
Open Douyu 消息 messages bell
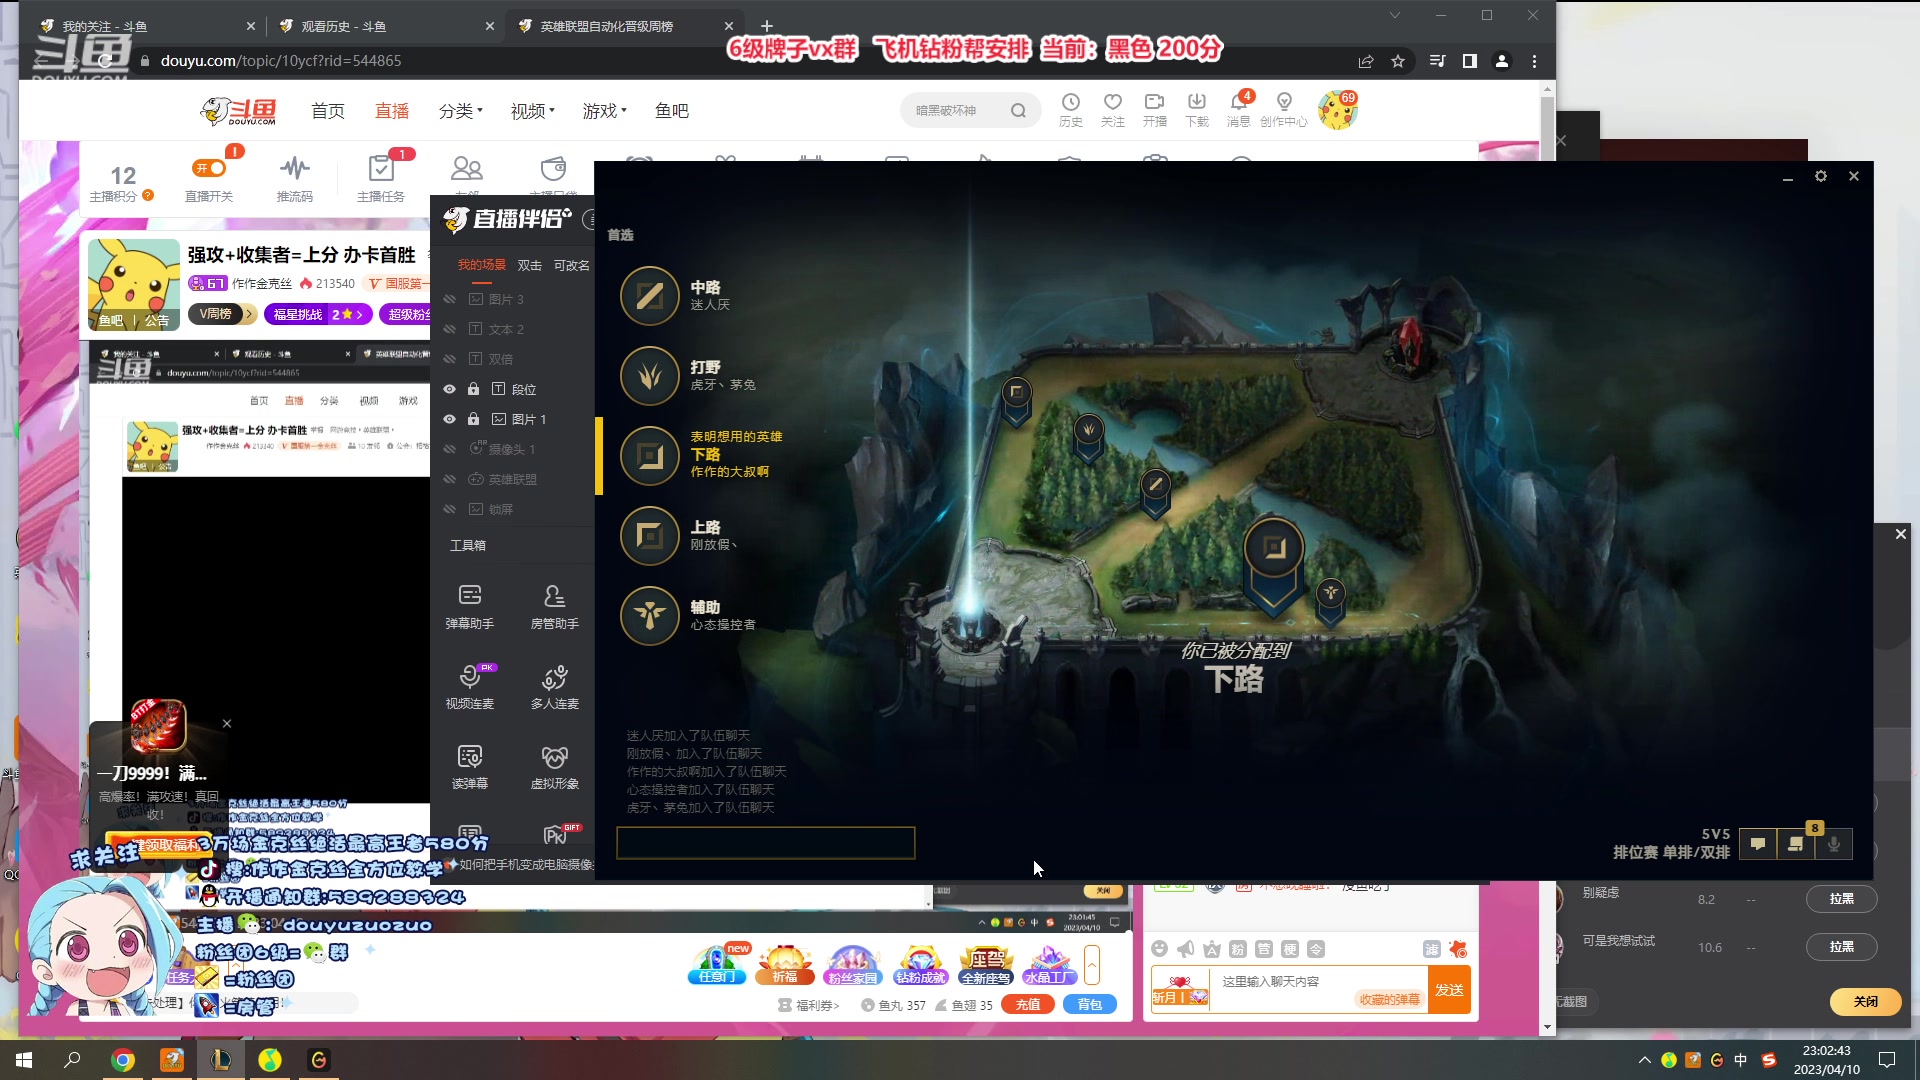tap(1239, 110)
